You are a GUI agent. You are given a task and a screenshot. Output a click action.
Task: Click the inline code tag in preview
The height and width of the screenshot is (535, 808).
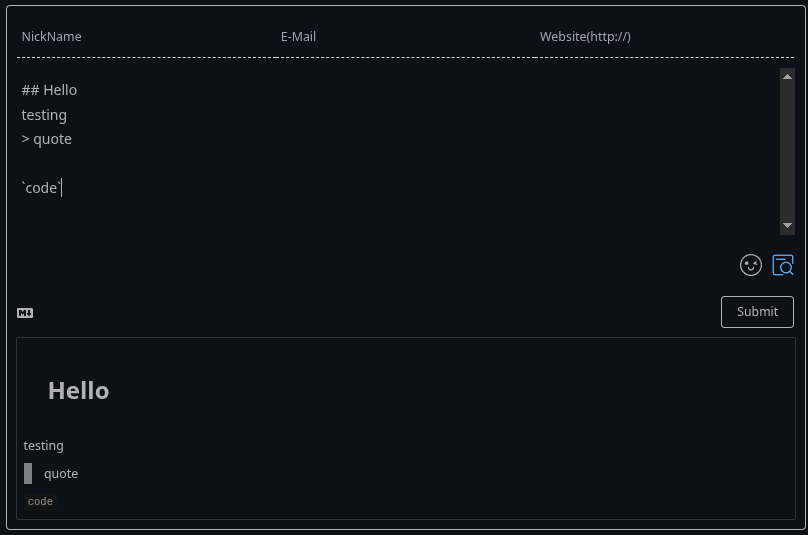[x=41, y=501]
